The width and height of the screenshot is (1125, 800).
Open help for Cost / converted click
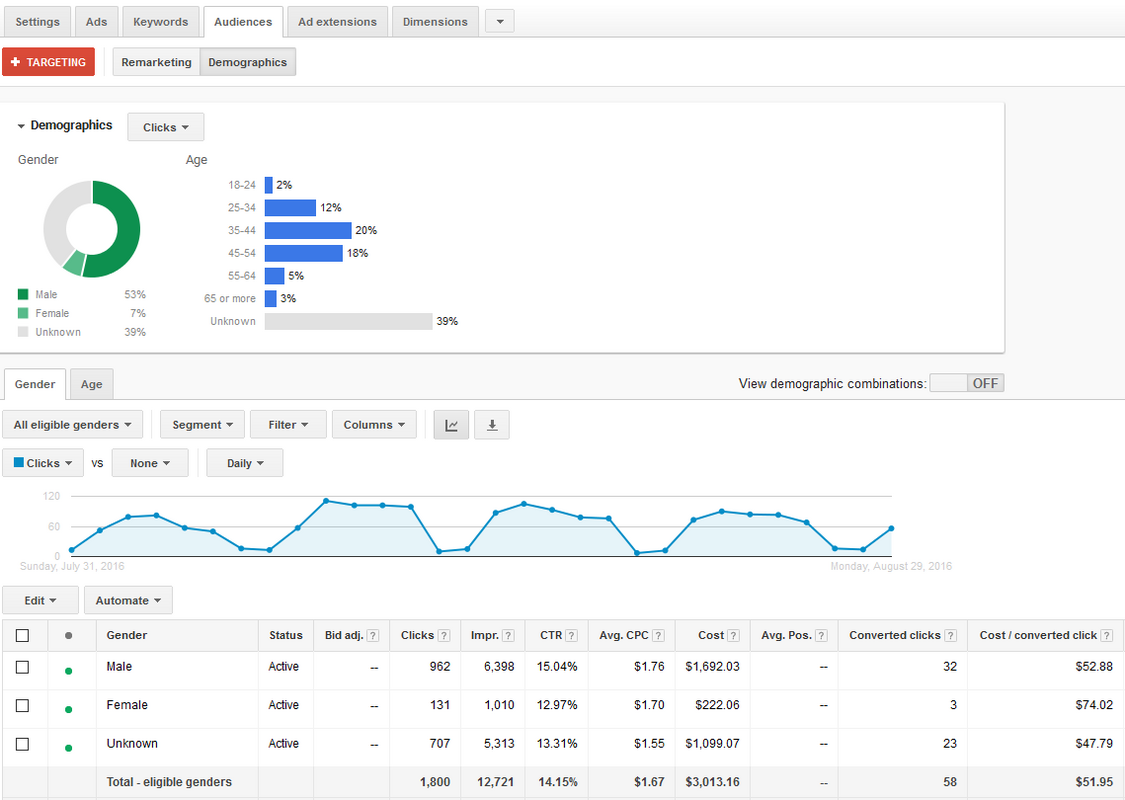tap(1105, 634)
